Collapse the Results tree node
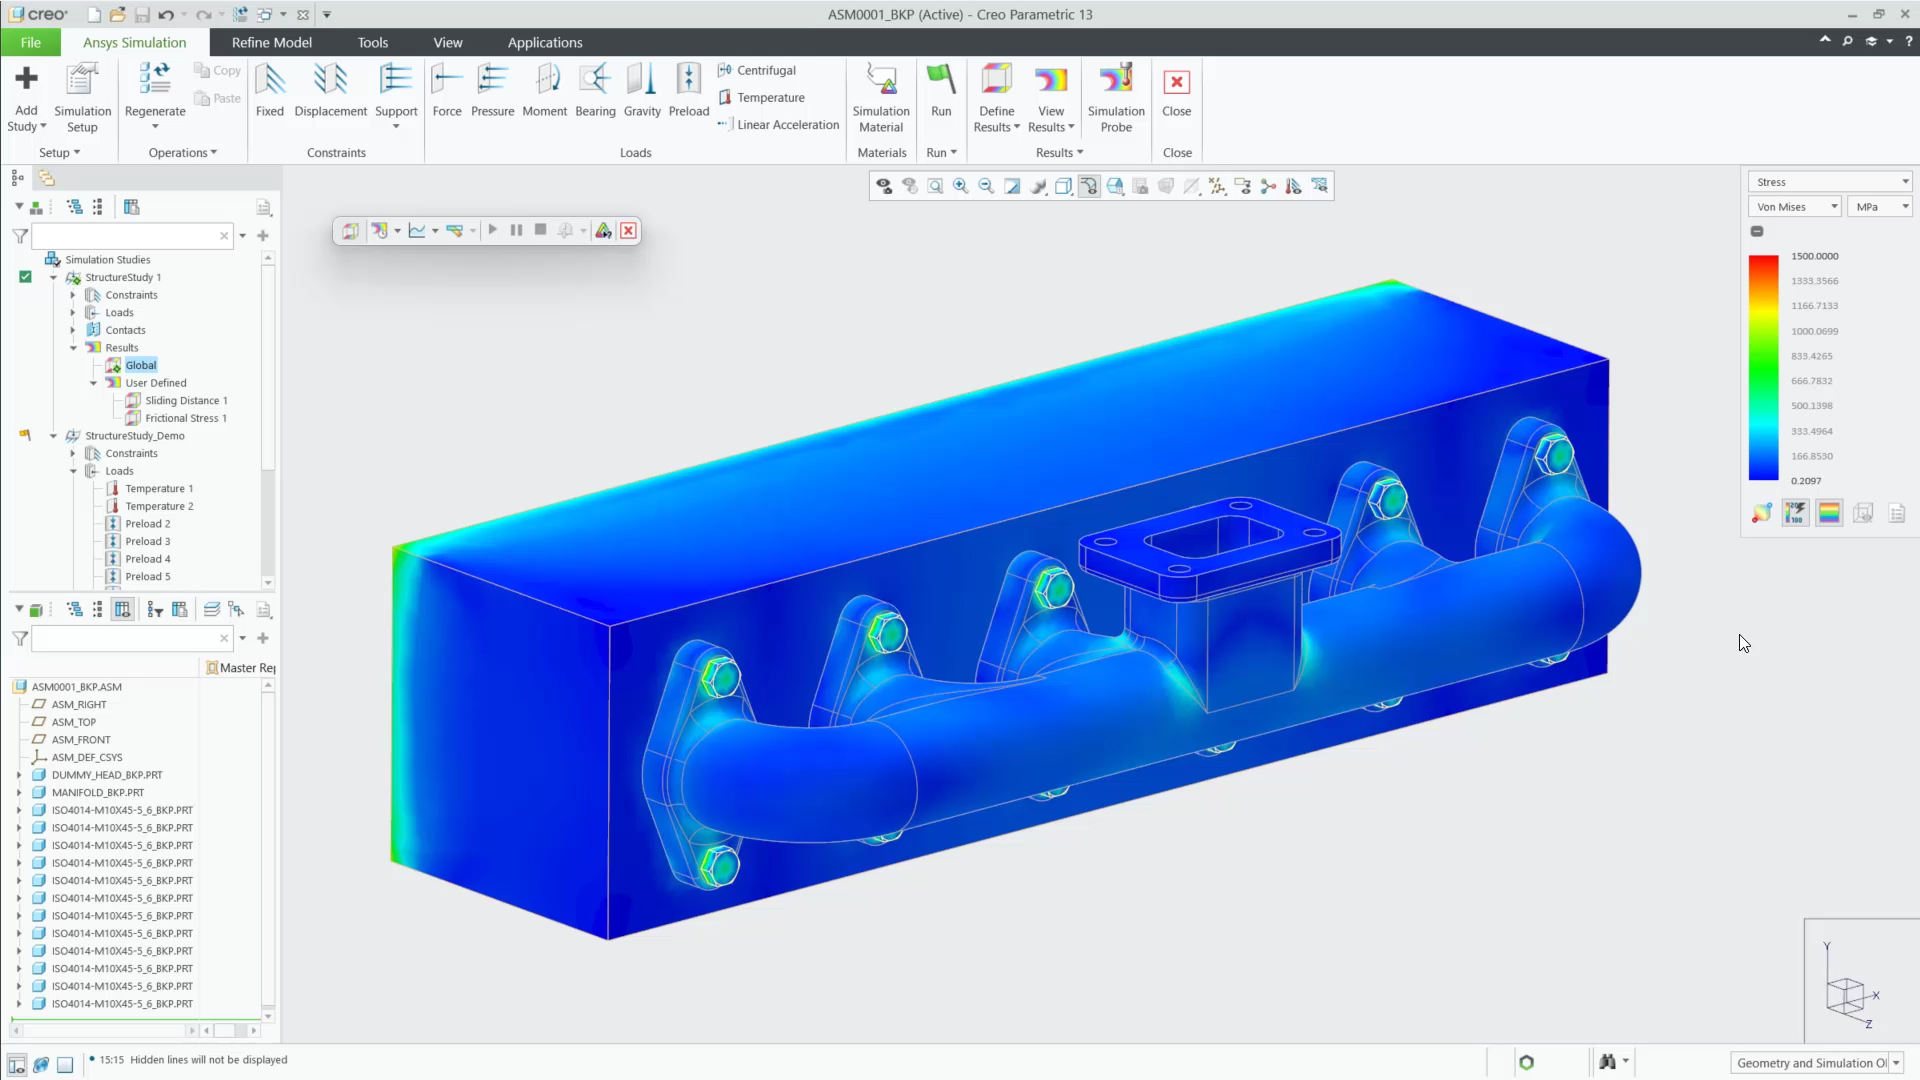1920x1080 pixels. (x=73, y=348)
